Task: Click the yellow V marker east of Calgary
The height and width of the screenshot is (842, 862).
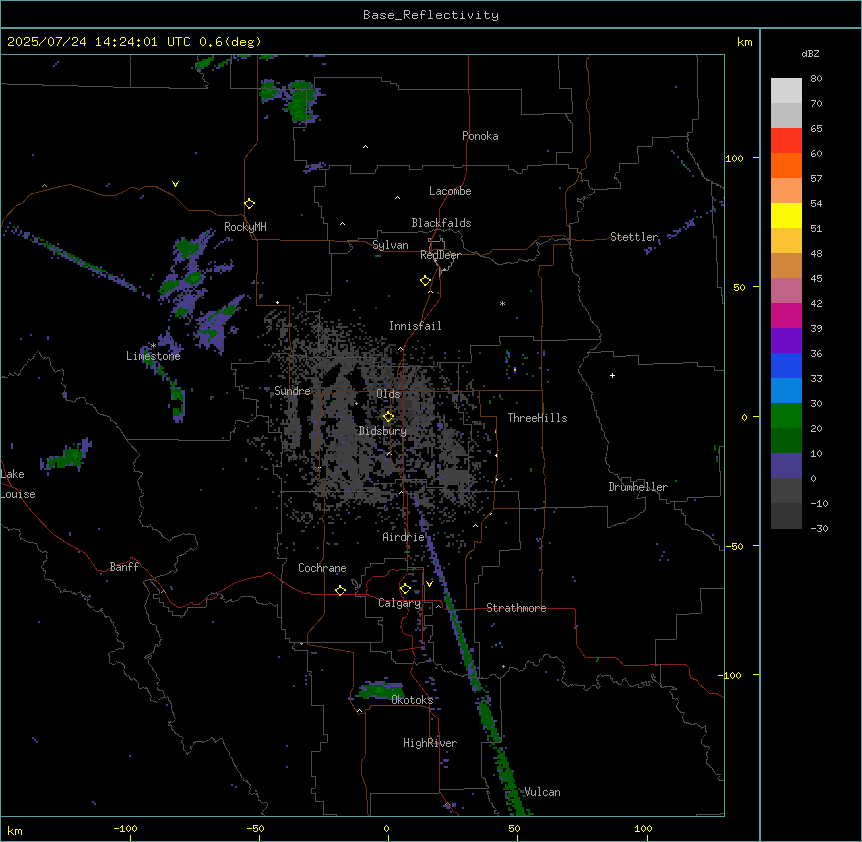Action: pos(429,584)
